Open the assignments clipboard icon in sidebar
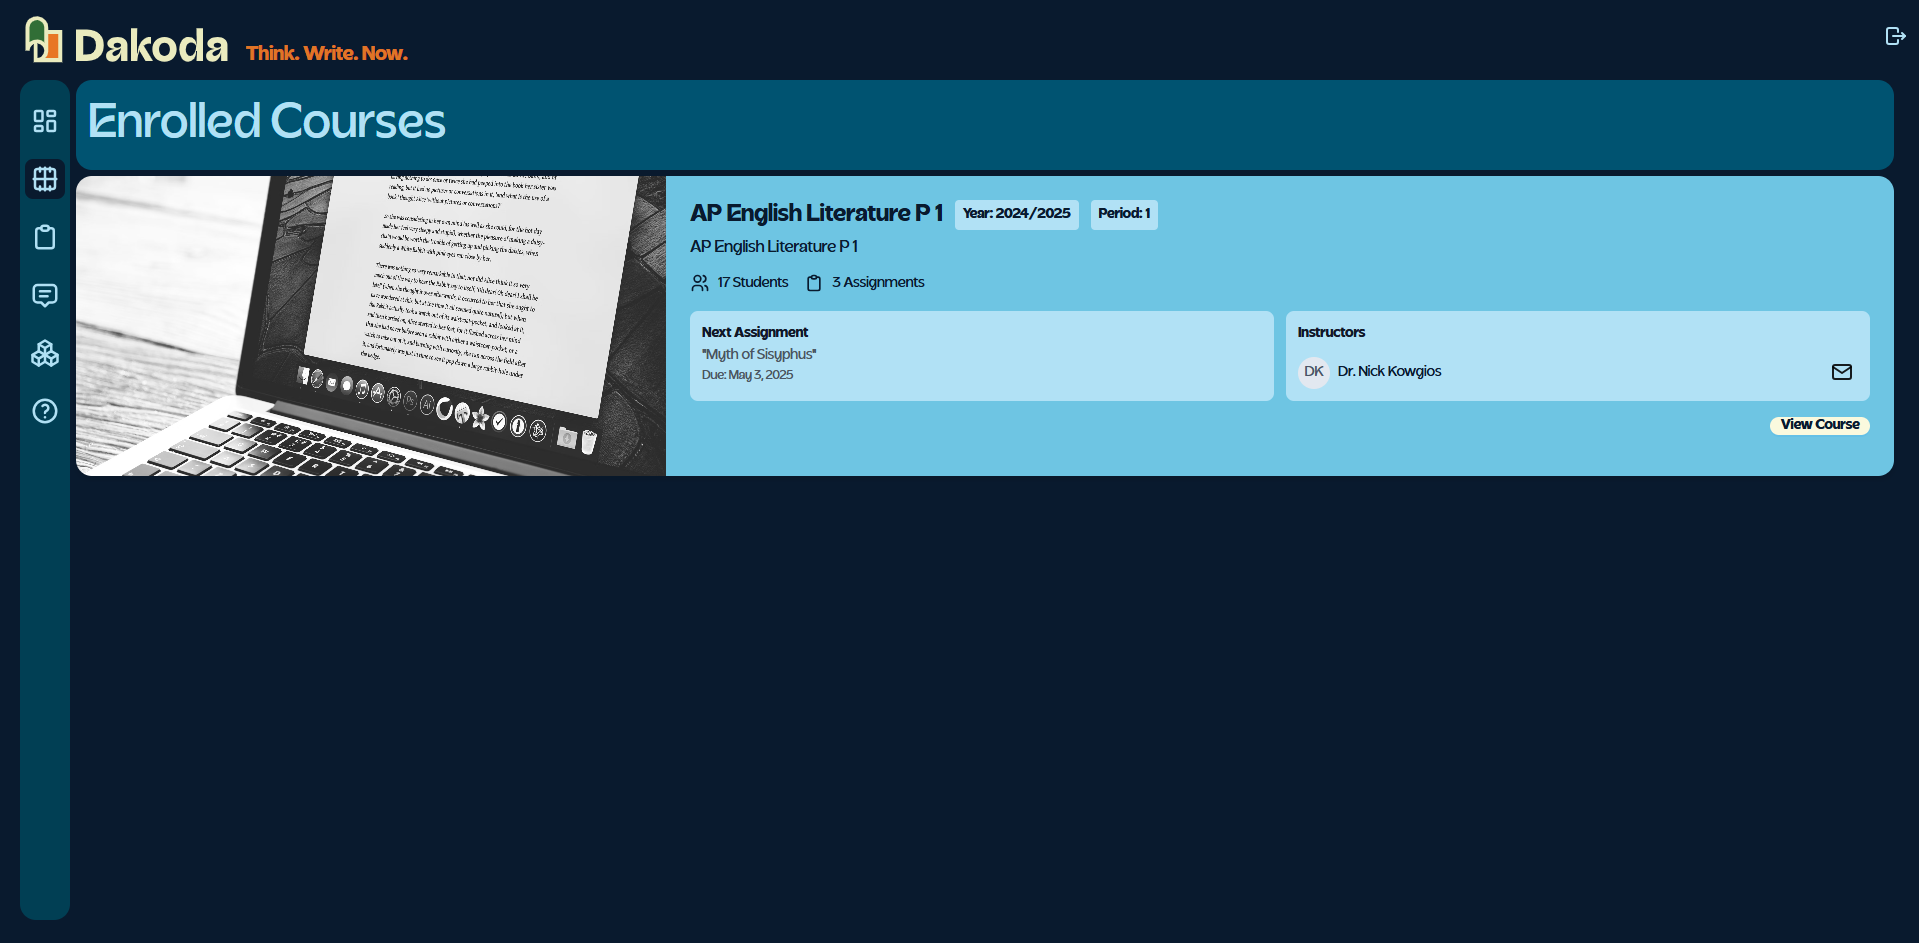1919x943 pixels. (x=45, y=237)
